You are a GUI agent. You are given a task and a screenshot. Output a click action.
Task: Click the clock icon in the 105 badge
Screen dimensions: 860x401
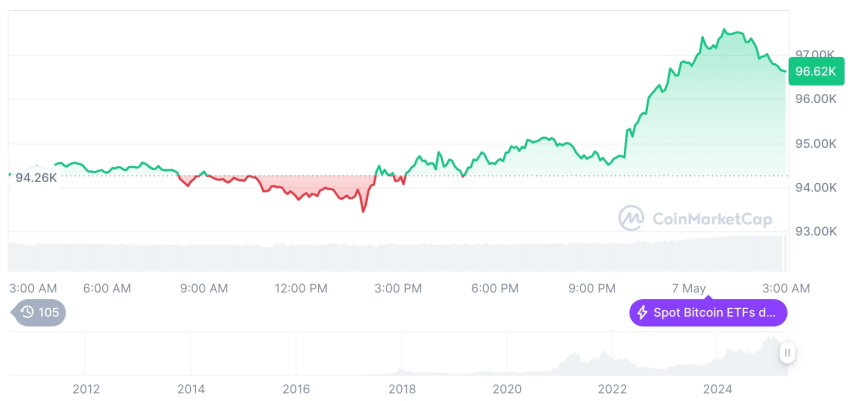[27, 313]
